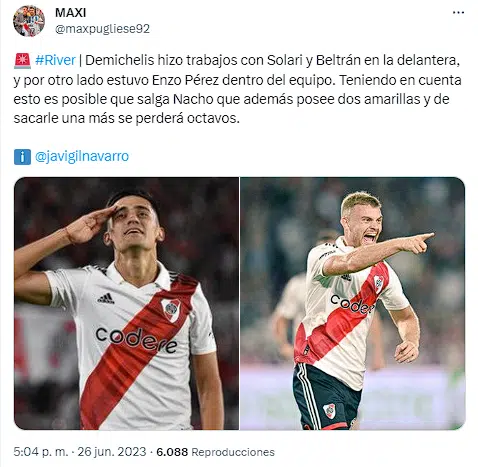Image resolution: width=478 pixels, height=467 pixels.
Task: Click the 5:04 p. m. timestamp
Action: click(41, 452)
